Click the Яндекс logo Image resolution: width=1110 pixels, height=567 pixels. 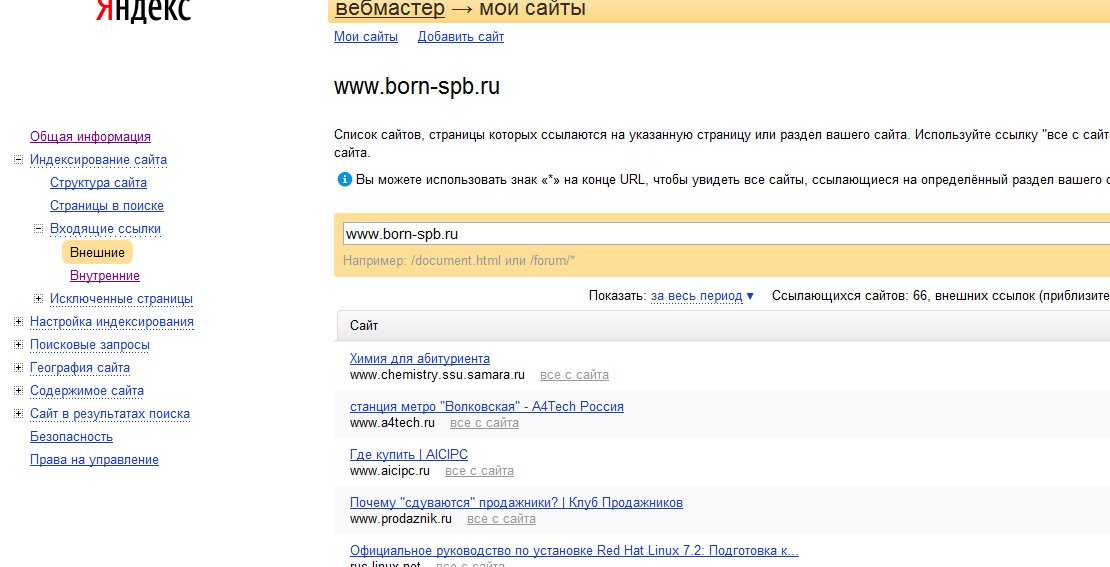143,10
